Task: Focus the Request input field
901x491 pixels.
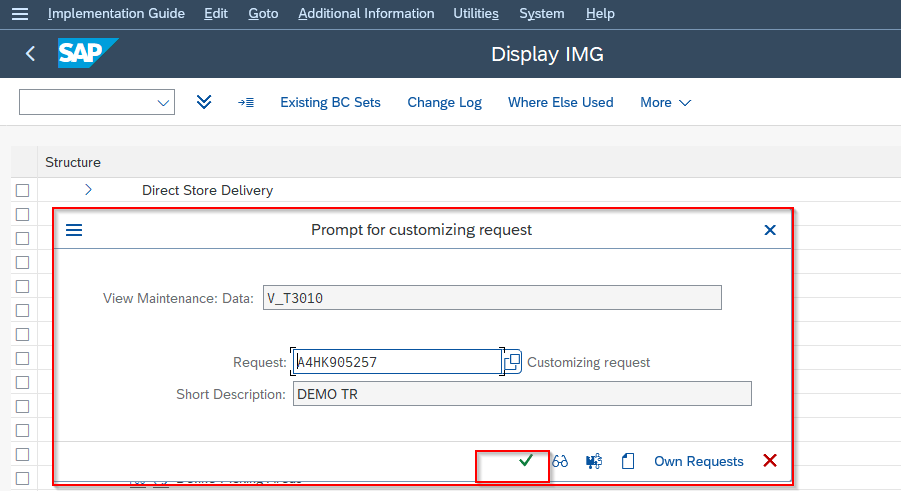Action: coord(397,362)
